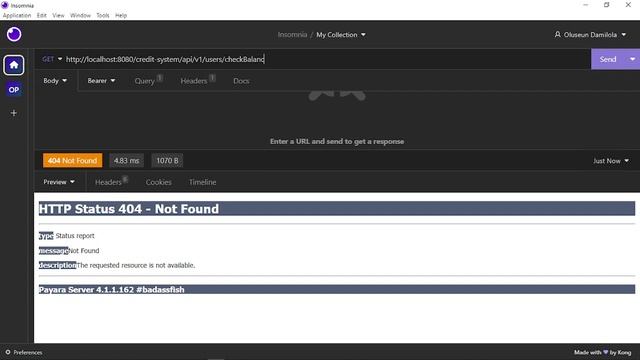Click the 'Status report' type text
This screenshot has height=360, width=640.
[75, 236]
